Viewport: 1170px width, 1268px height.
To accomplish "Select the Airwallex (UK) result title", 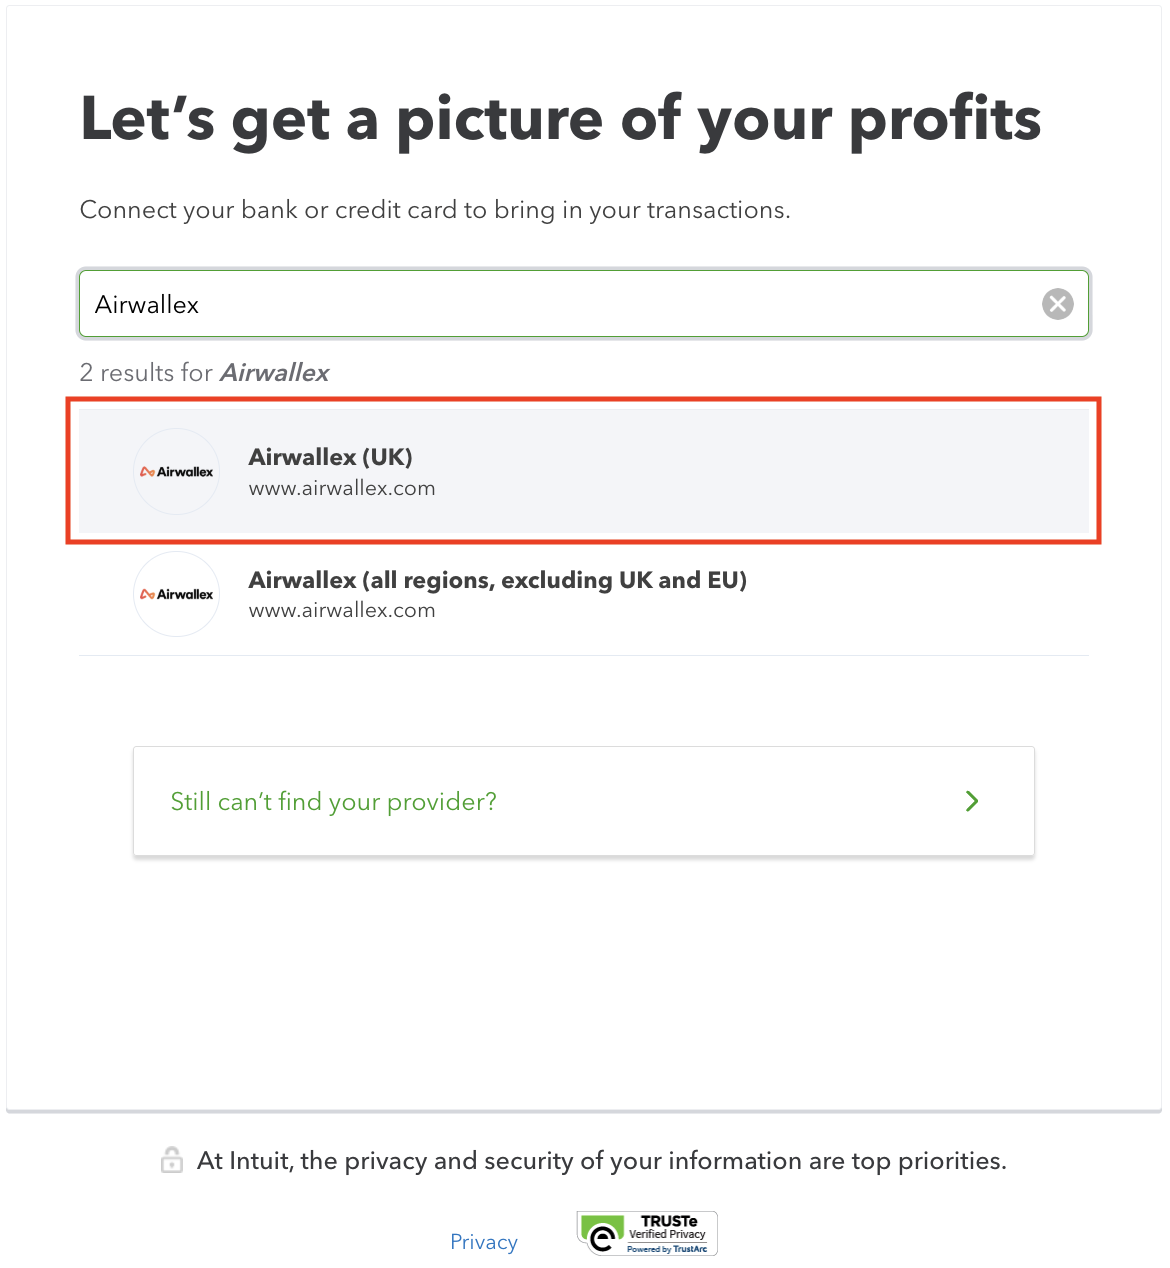I will coord(330,457).
